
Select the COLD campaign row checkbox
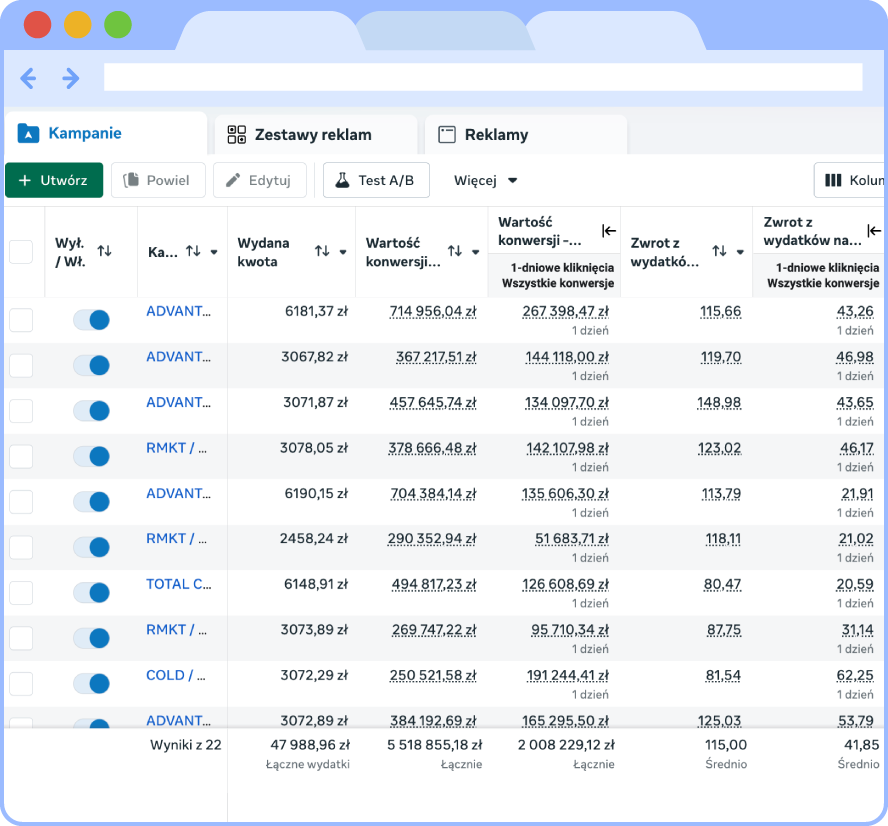(21, 684)
